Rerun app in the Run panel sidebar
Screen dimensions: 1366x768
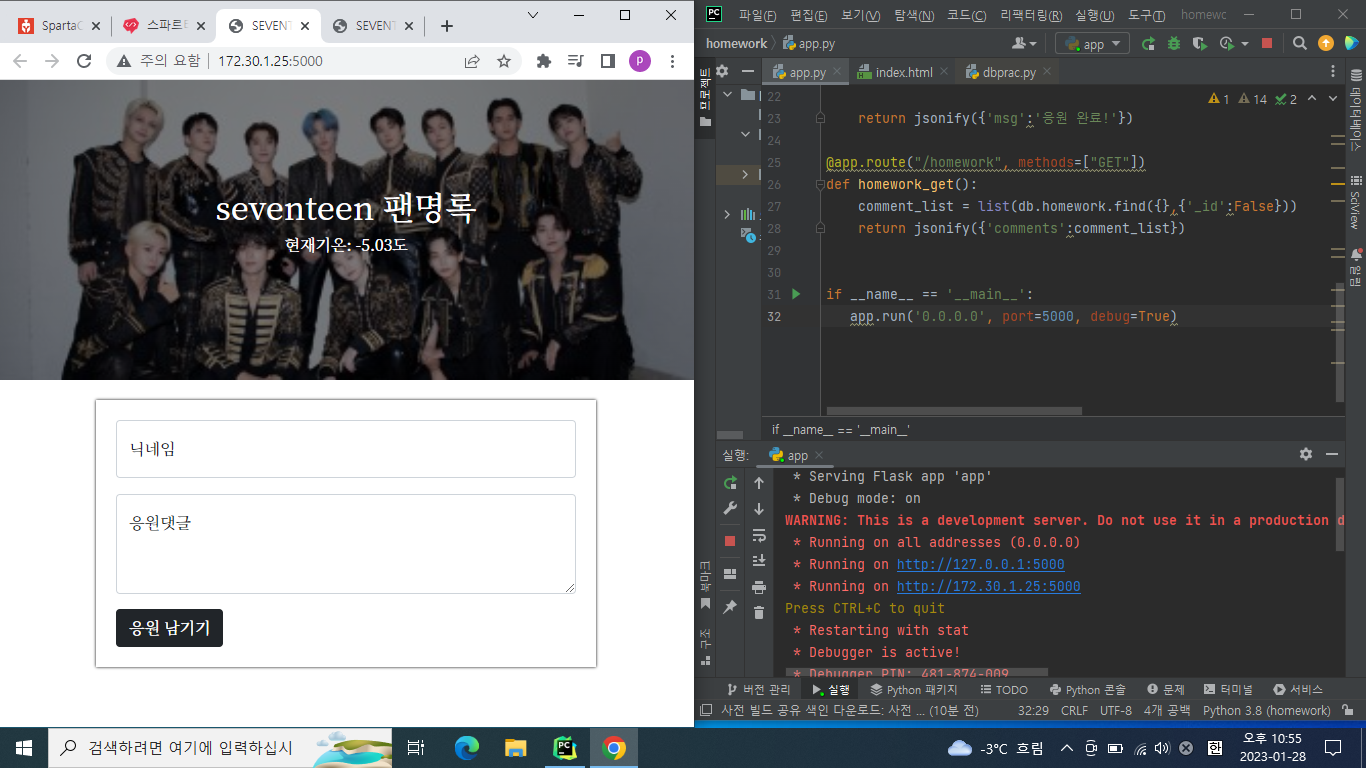(730, 483)
